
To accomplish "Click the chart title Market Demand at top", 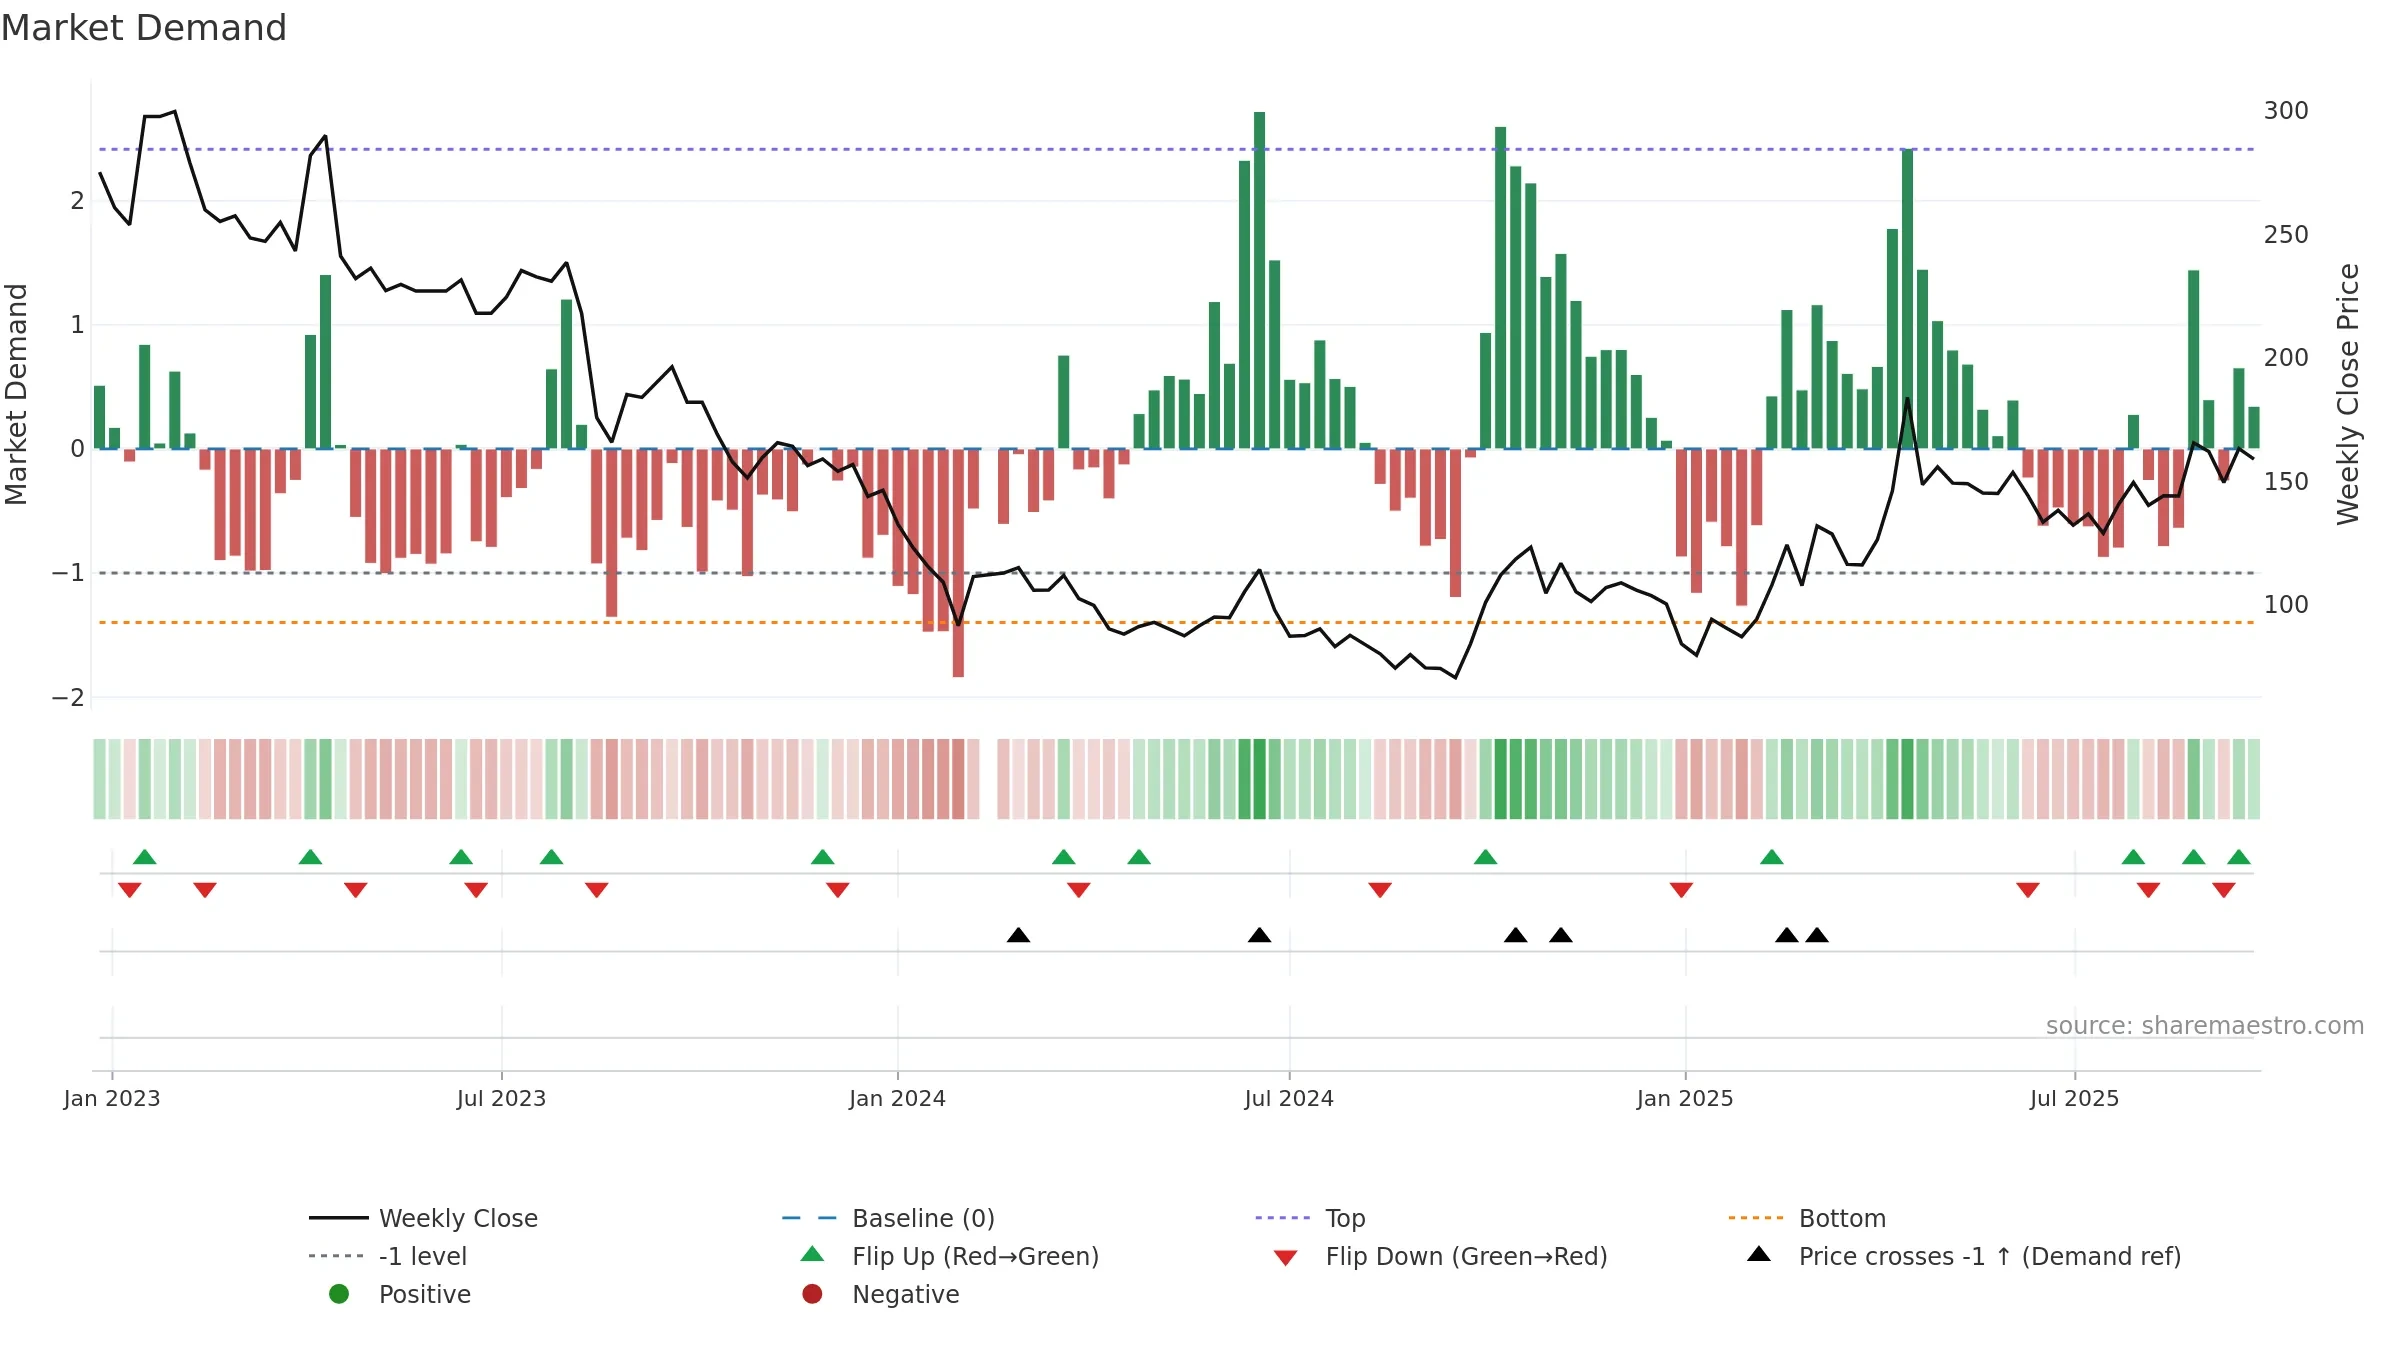I will point(144,28).
